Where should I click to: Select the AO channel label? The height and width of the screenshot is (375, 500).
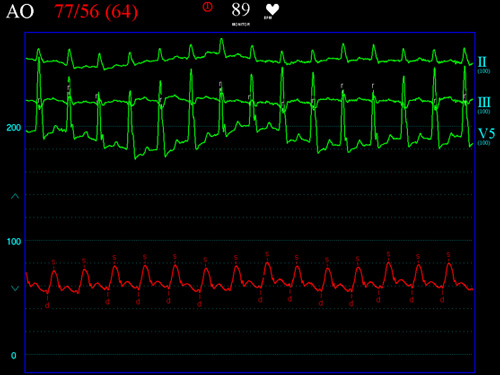[x=20, y=11]
